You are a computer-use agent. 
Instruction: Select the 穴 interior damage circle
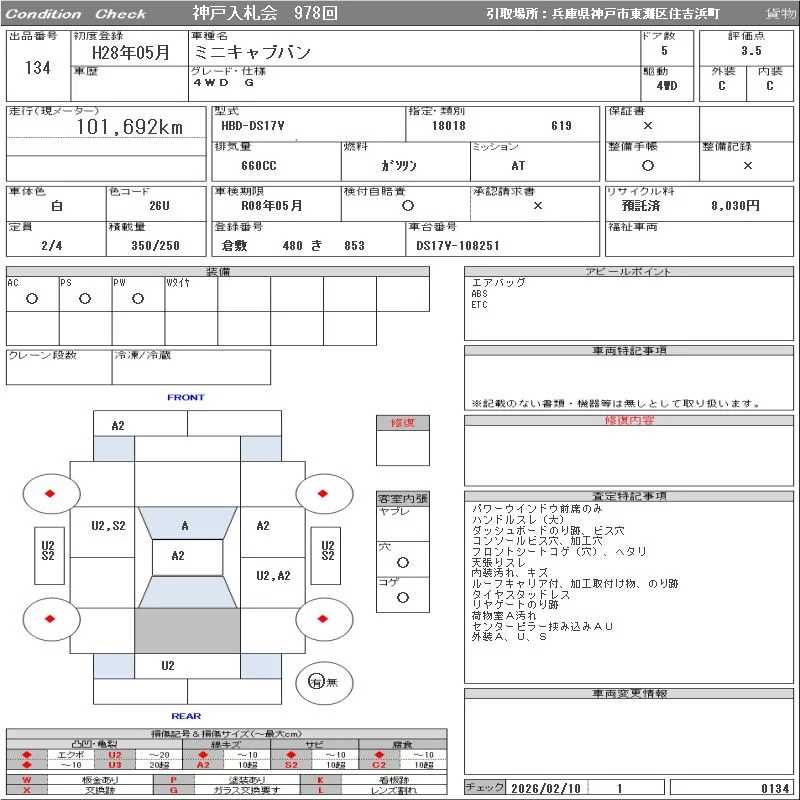pos(403,562)
